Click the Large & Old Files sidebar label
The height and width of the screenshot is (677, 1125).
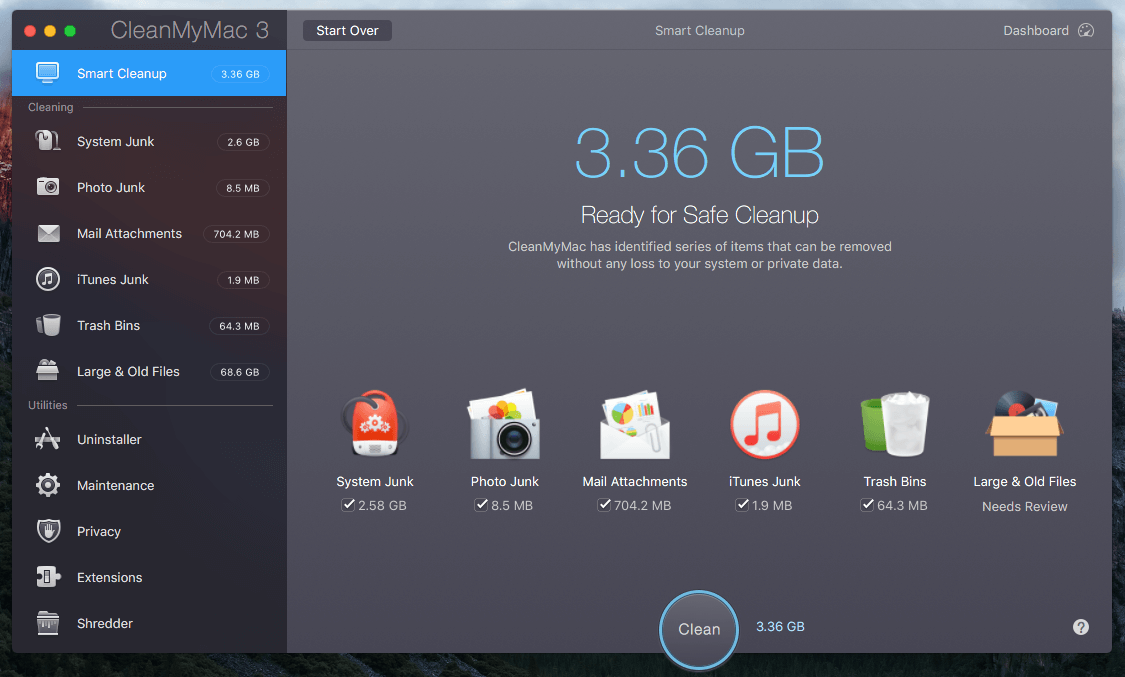coord(128,371)
